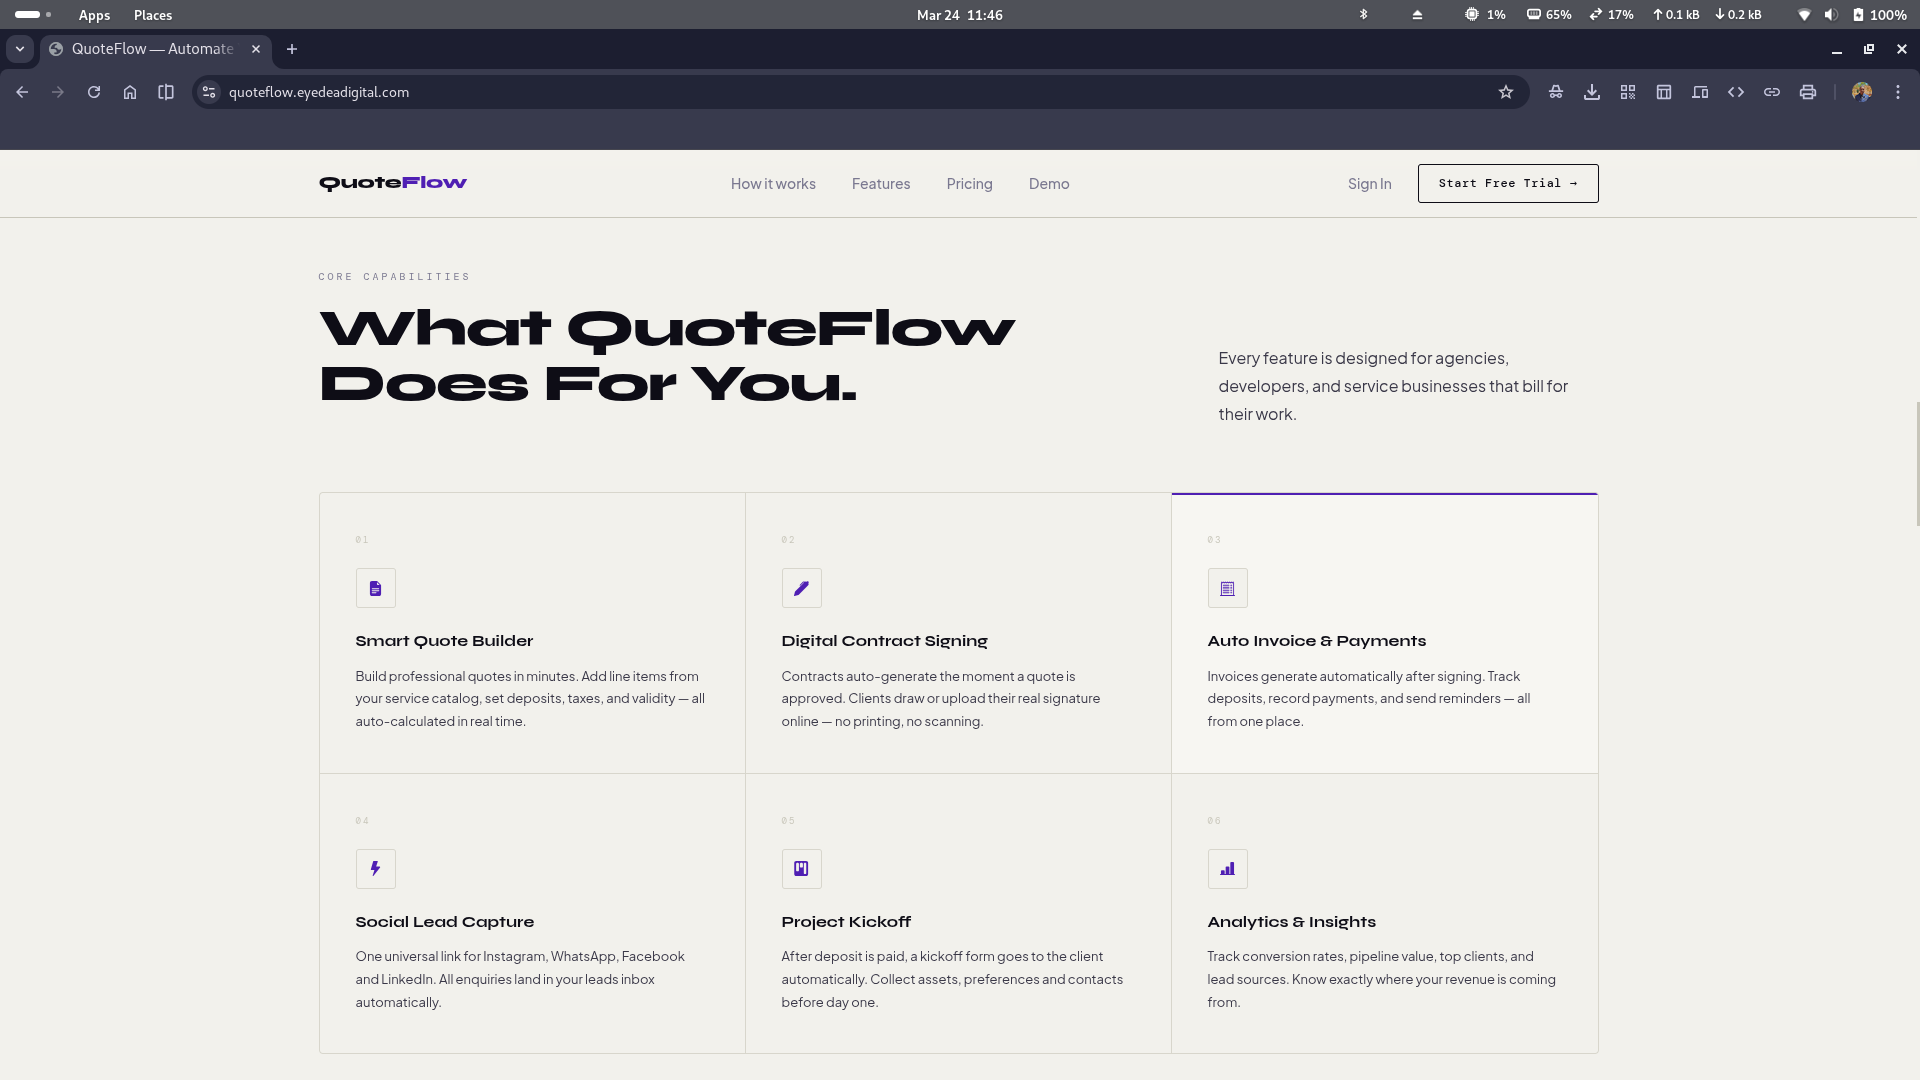The image size is (1920, 1080).
Task: Click the Sign In link
Action: [1369, 184]
